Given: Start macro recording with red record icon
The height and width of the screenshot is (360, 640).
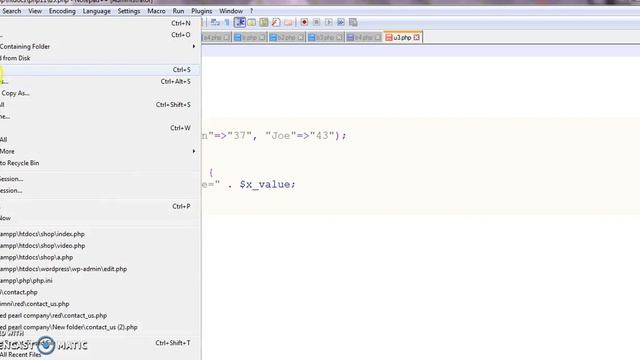Looking at the screenshot, I should (x=304, y=22).
